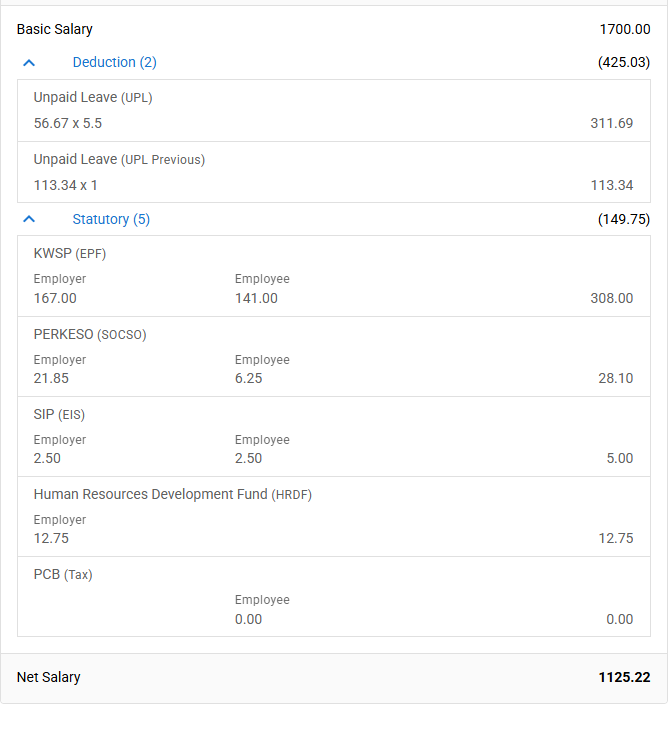Click the EPF Employer value 167.00
The height and width of the screenshot is (731, 668).
[x=55, y=298]
